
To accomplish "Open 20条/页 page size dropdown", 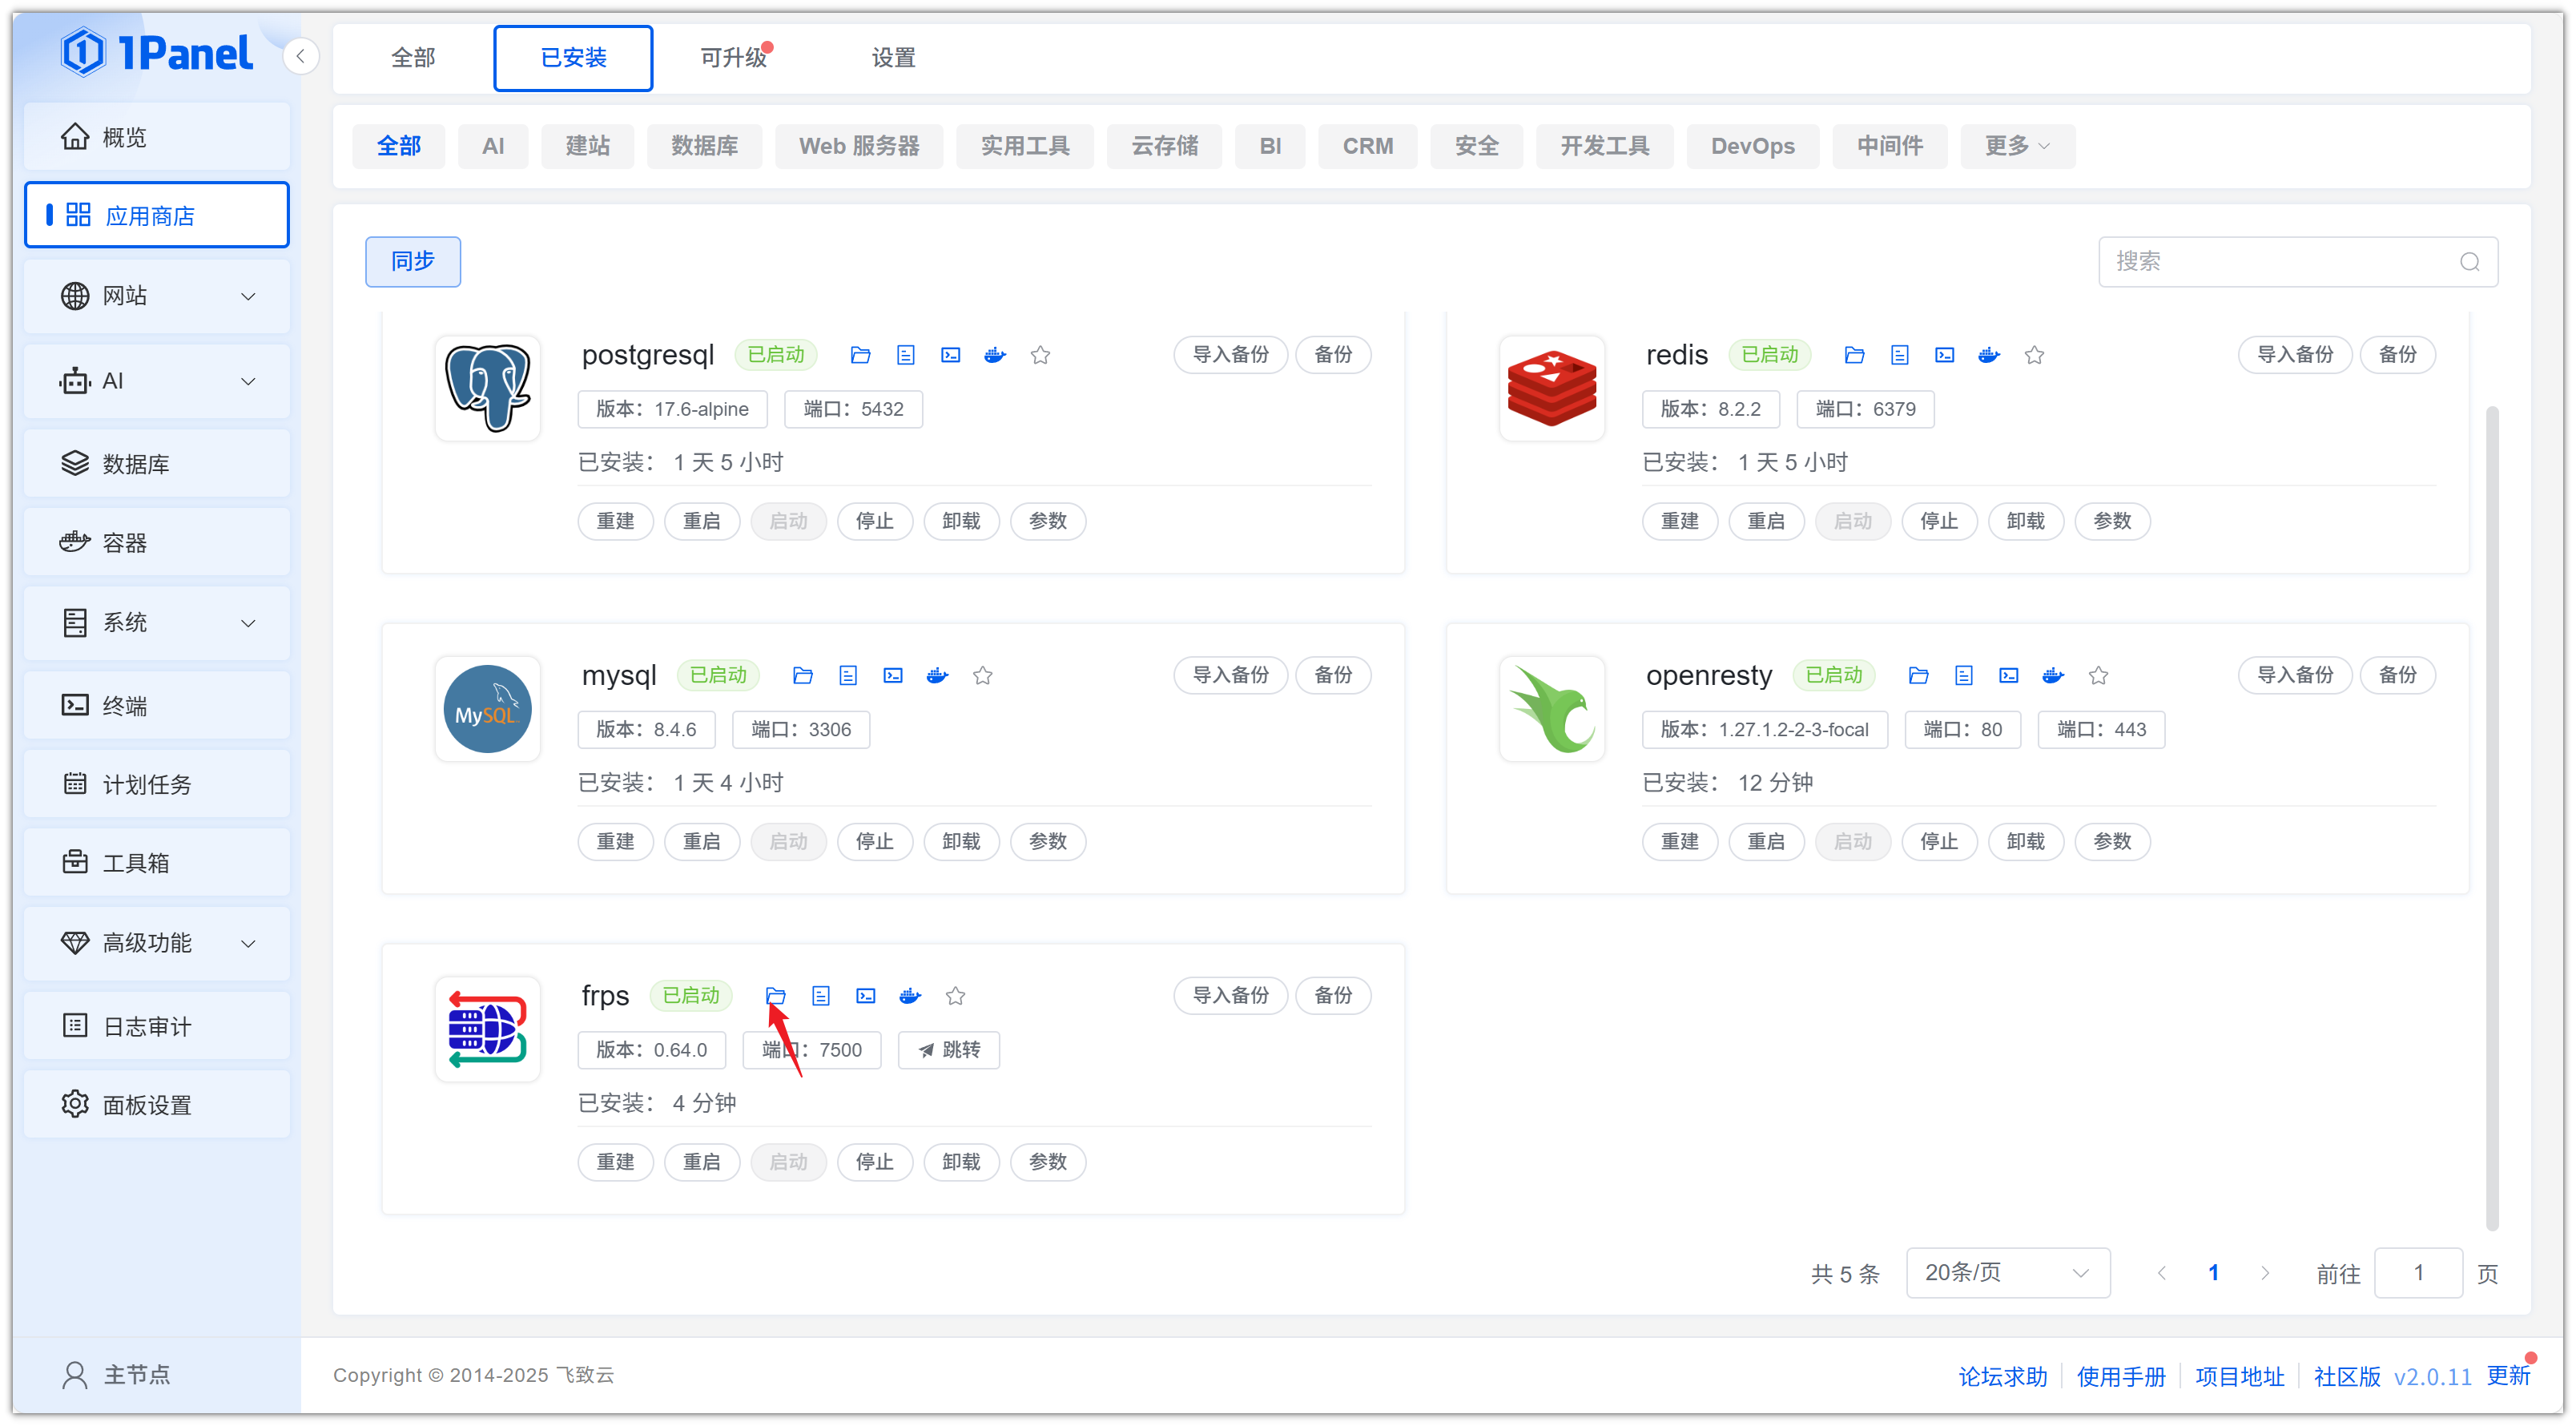I will (x=2007, y=1273).
